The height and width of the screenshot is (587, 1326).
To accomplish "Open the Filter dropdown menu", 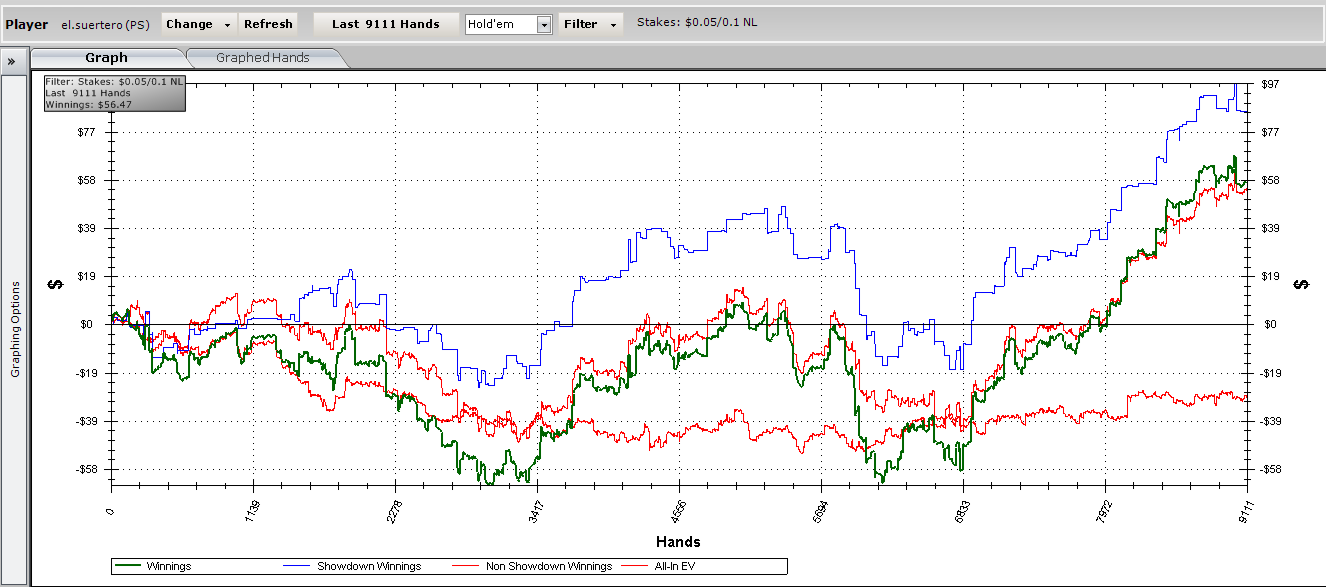I will [x=590, y=24].
